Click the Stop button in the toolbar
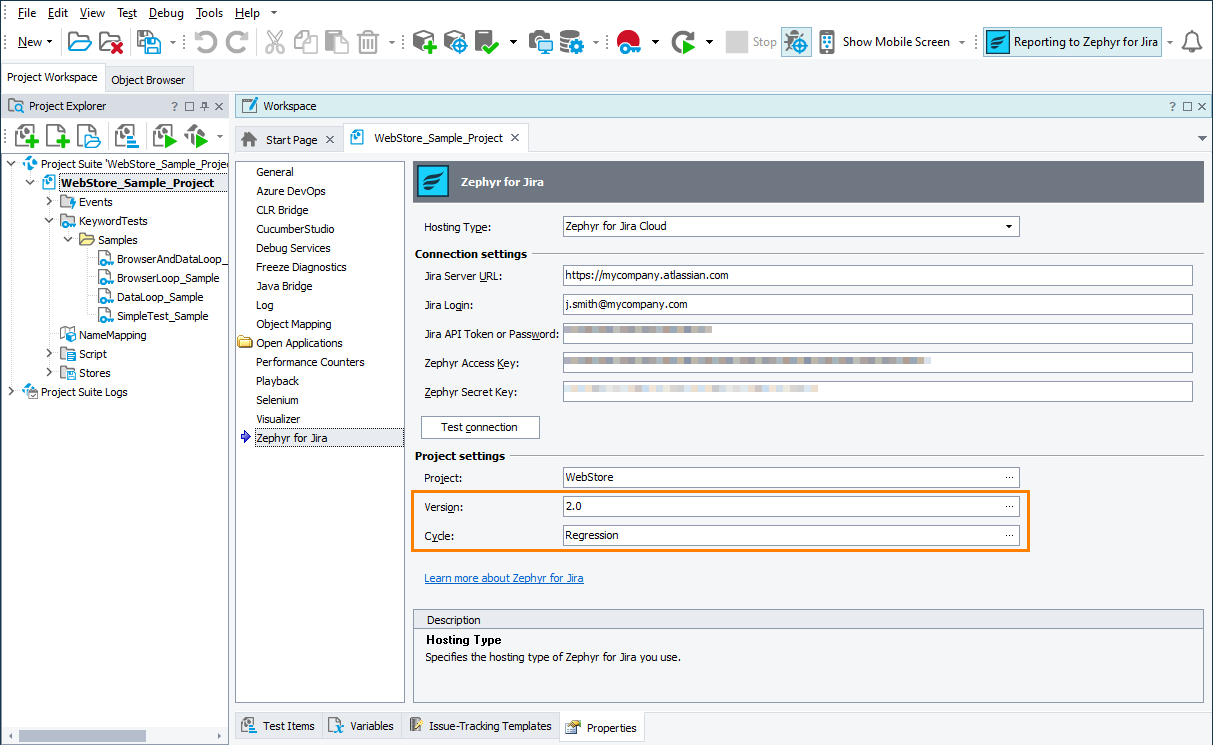1213x745 pixels. coord(751,42)
